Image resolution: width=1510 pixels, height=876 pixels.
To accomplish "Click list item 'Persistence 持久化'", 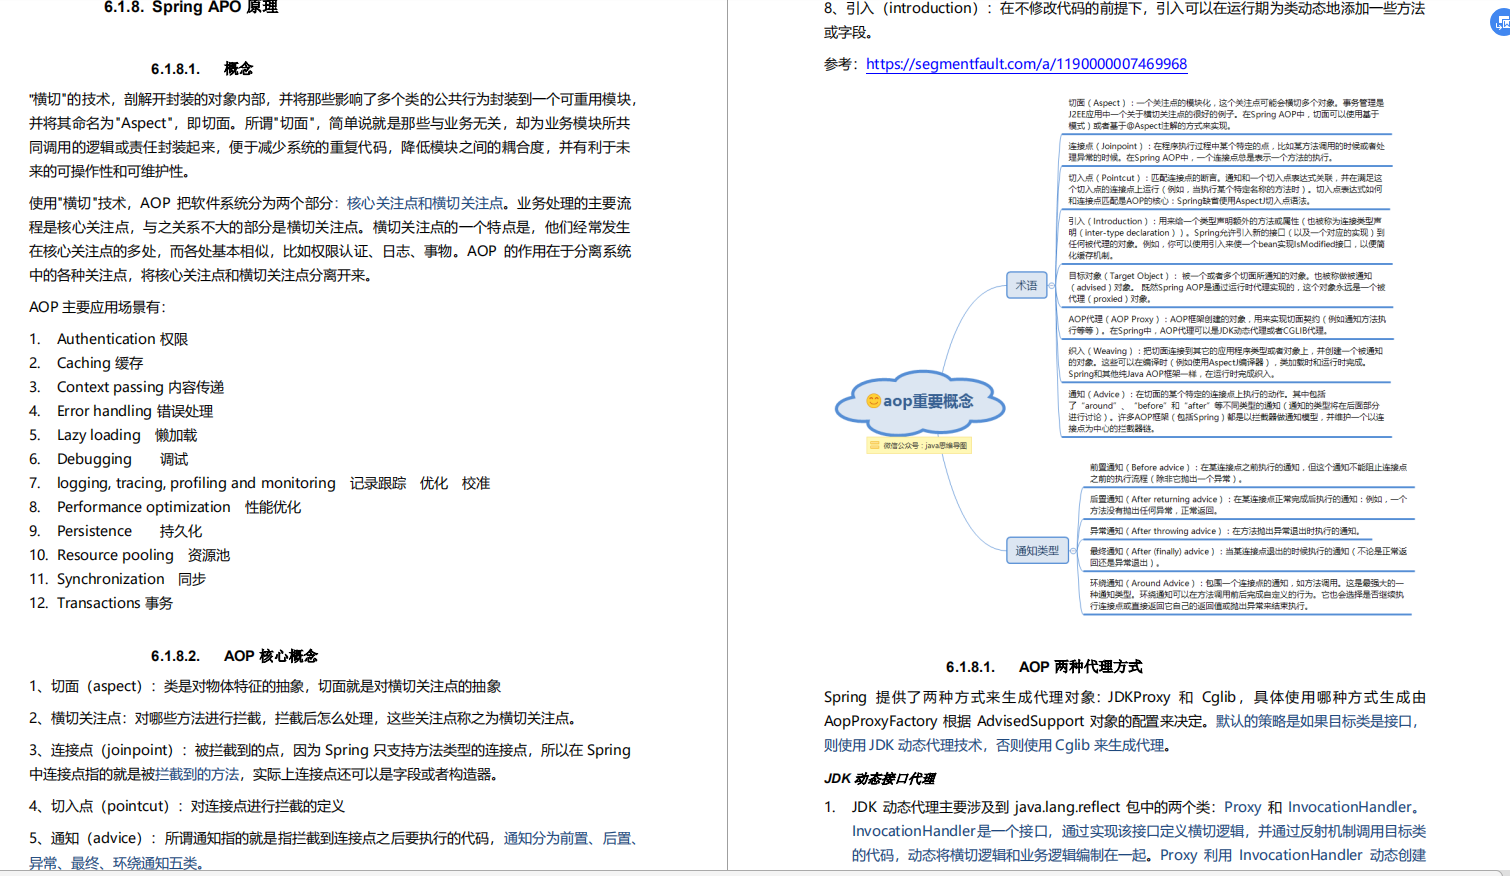I will click(x=129, y=531).
